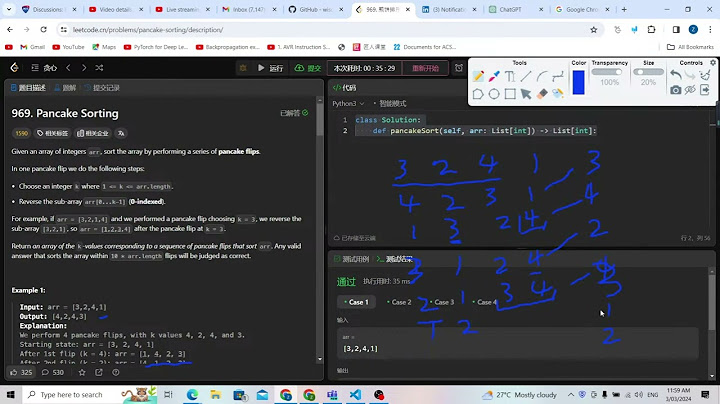Open the Python3 language dropdown
This screenshot has width=720, height=404.
point(348,104)
